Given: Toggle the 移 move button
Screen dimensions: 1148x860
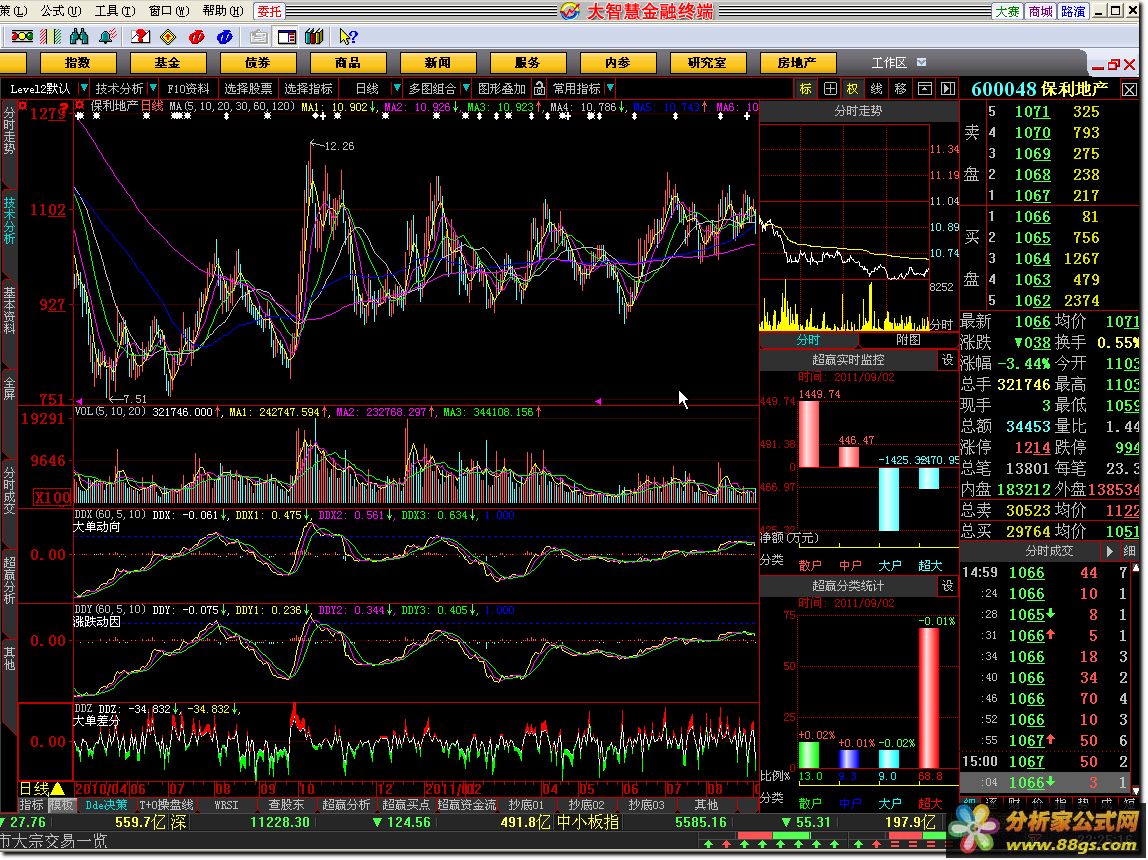Looking at the screenshot, I should (x=901, y=89).
